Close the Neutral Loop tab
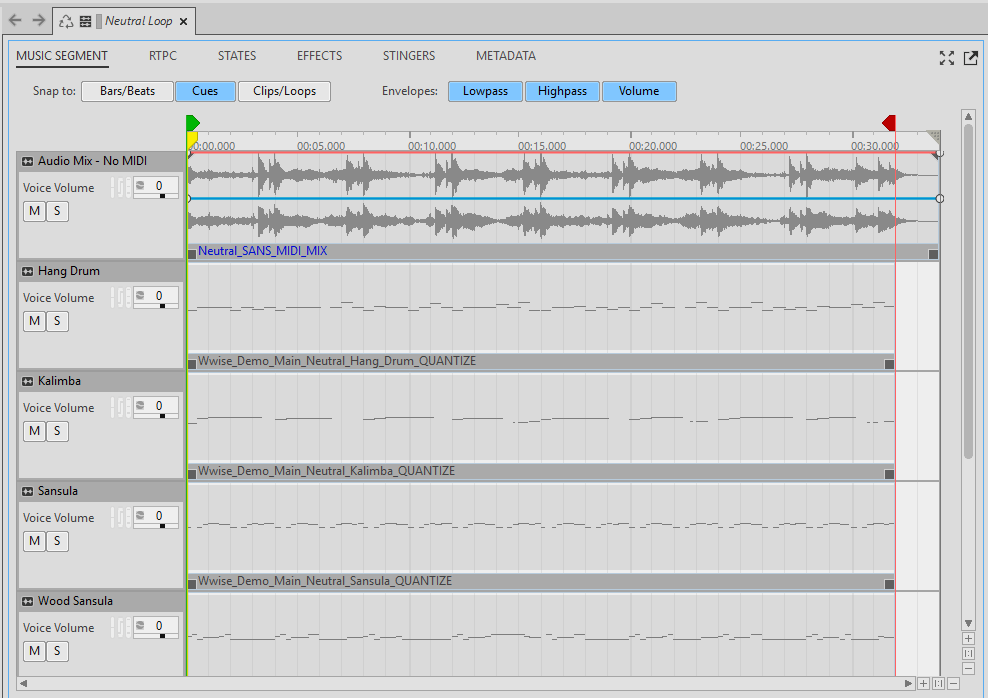The height and width of the screenshot is (698, 988). pos(183,21)
